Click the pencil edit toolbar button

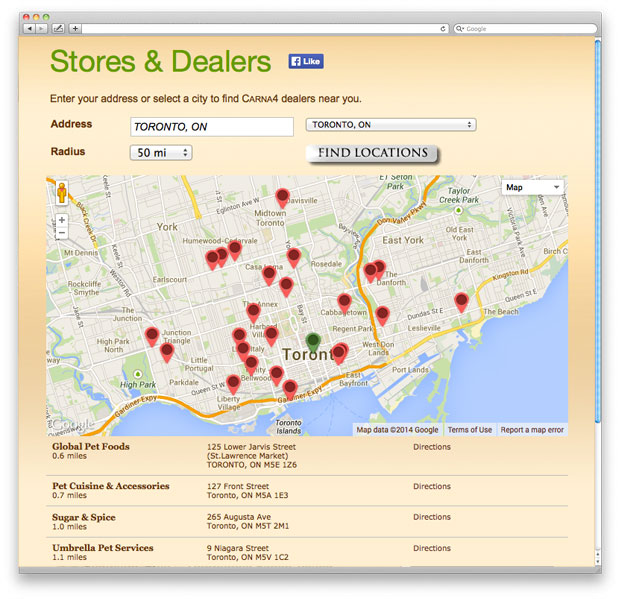coord(59,28)
